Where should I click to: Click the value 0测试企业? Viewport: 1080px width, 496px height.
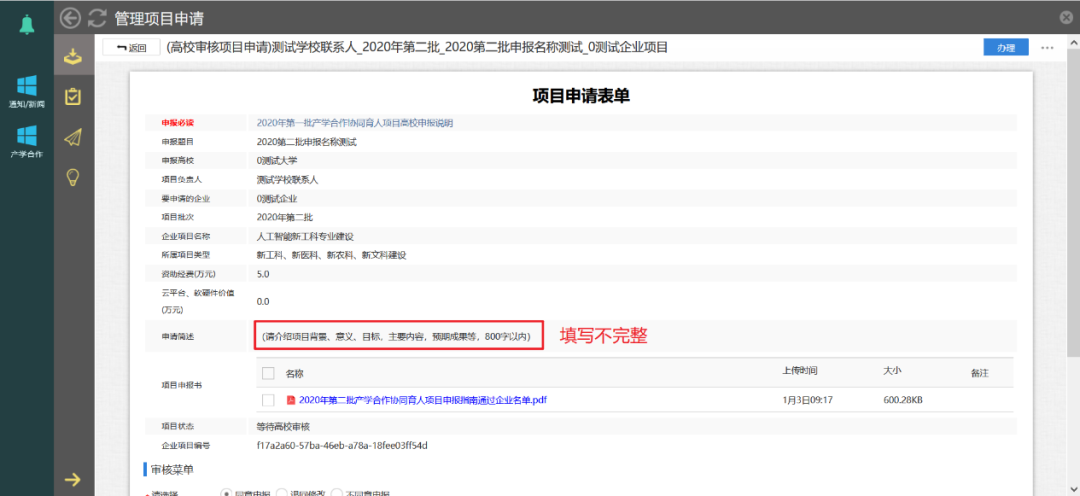(x=277, y=198)
